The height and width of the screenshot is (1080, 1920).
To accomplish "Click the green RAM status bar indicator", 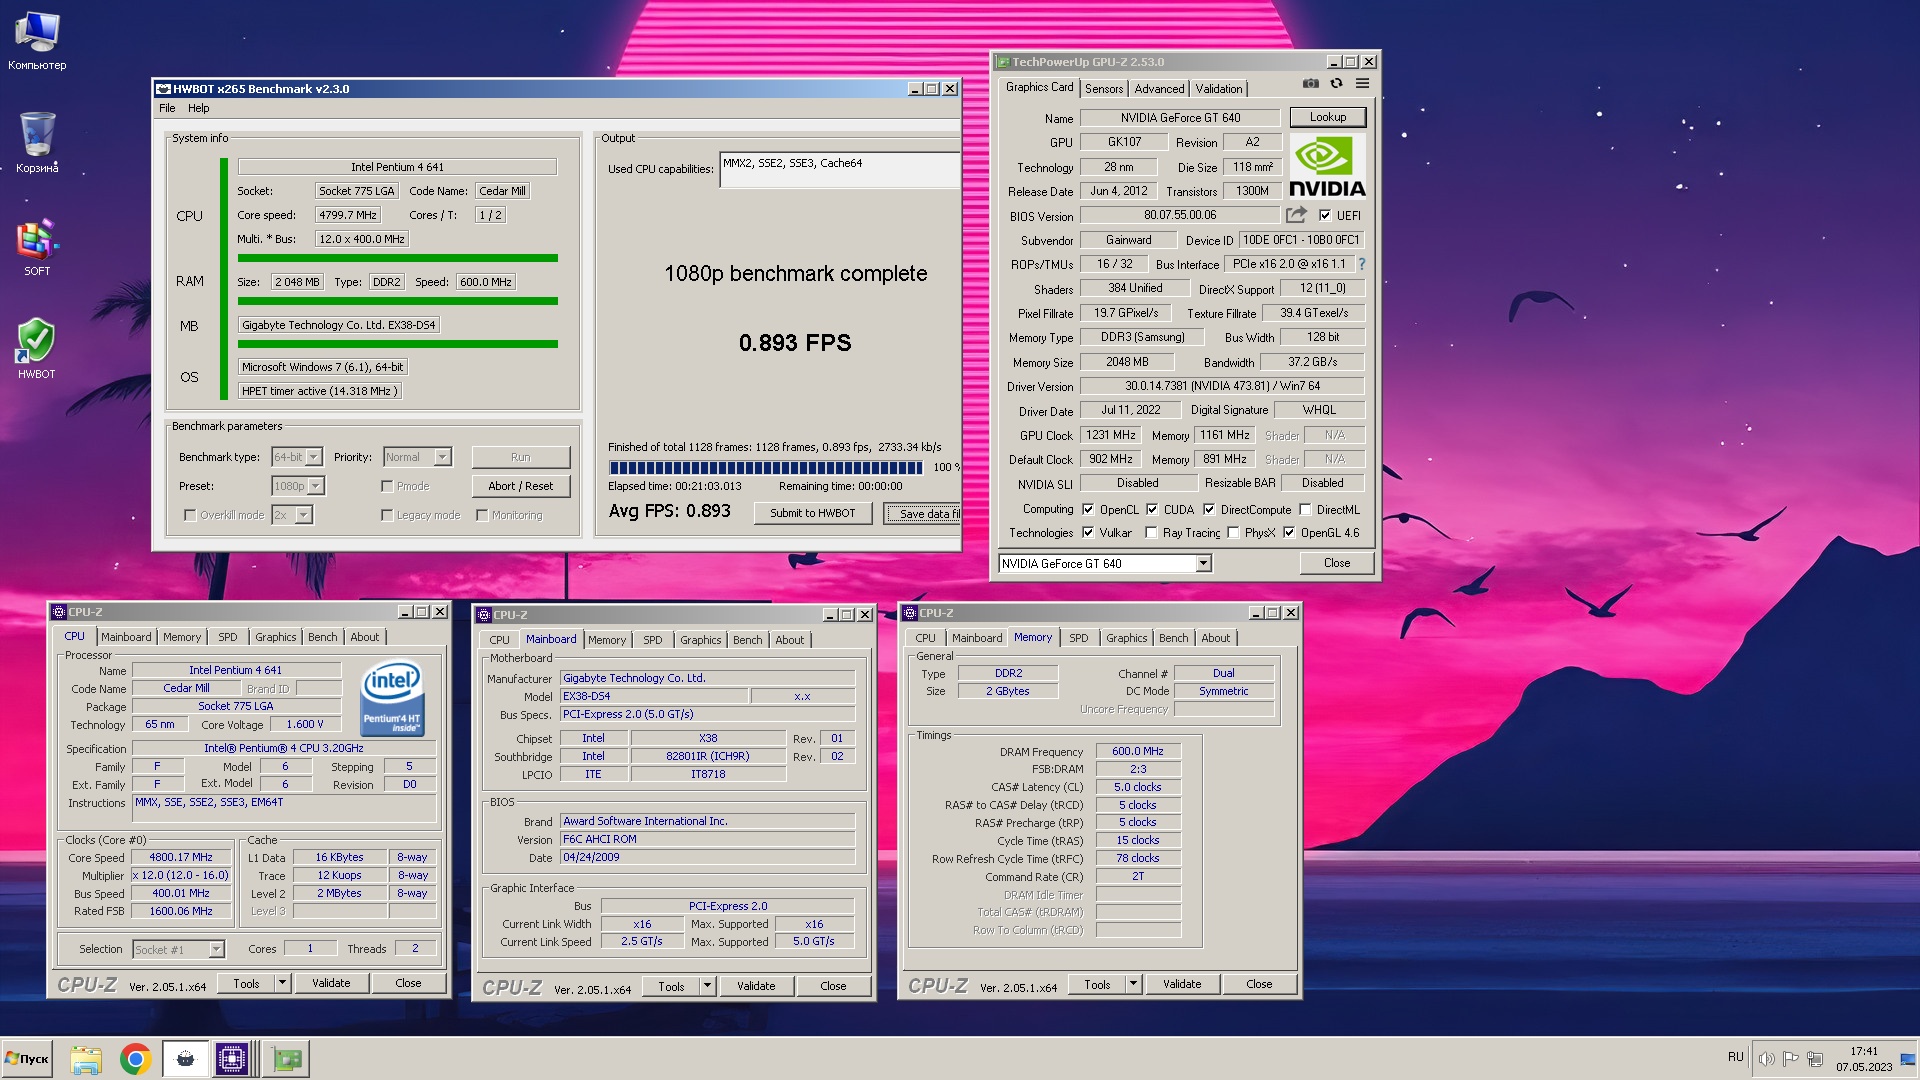I will [398, 301].
